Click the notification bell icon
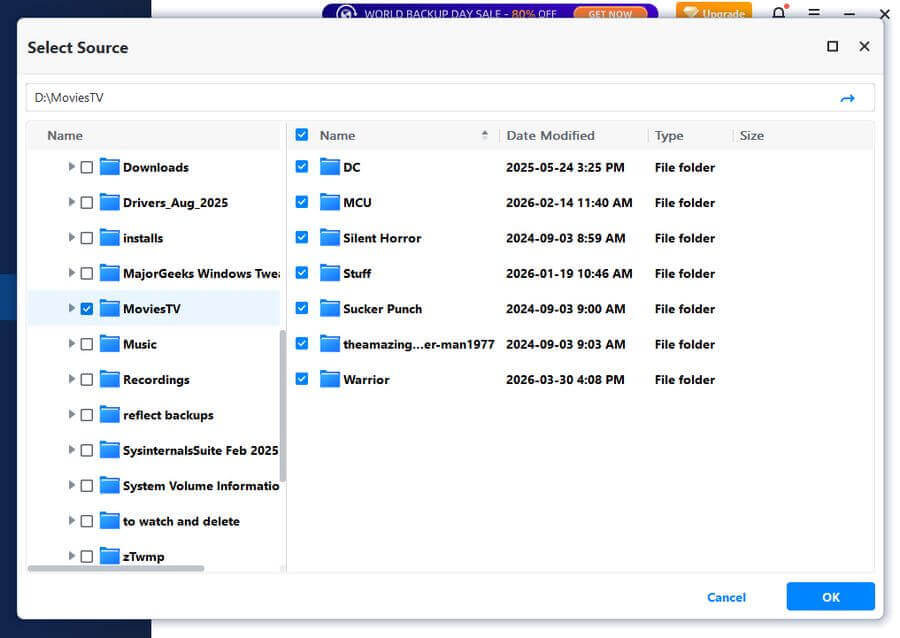The image size is (900, 638). coord(779,14)
